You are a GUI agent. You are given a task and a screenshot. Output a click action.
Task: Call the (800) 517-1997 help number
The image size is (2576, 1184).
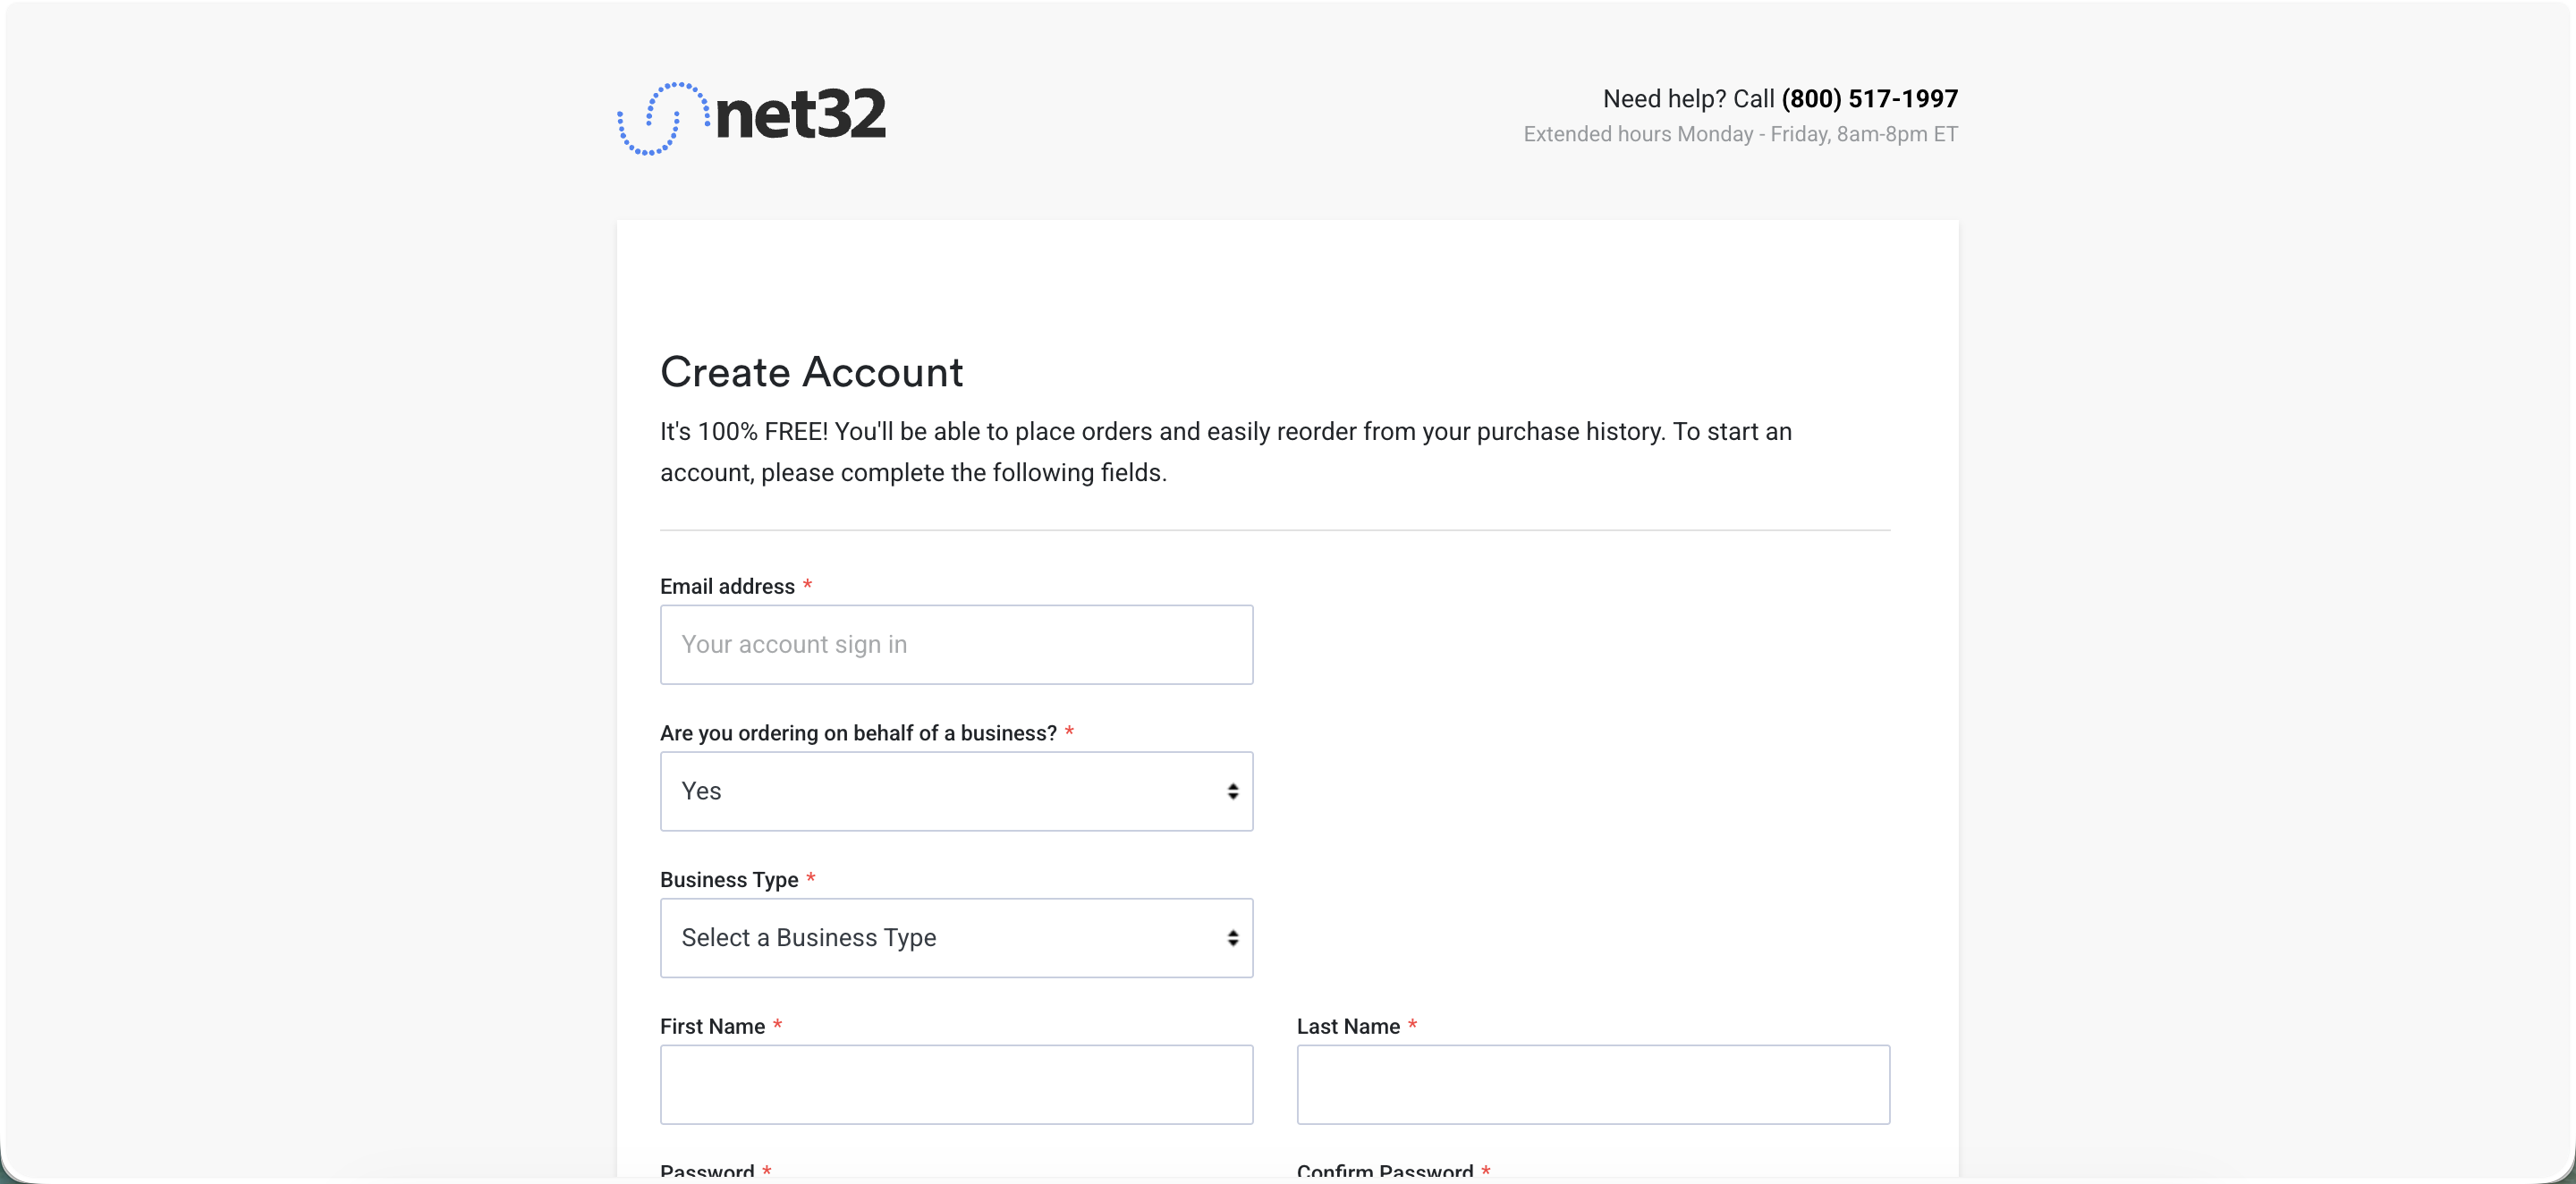pos(1869,98)
